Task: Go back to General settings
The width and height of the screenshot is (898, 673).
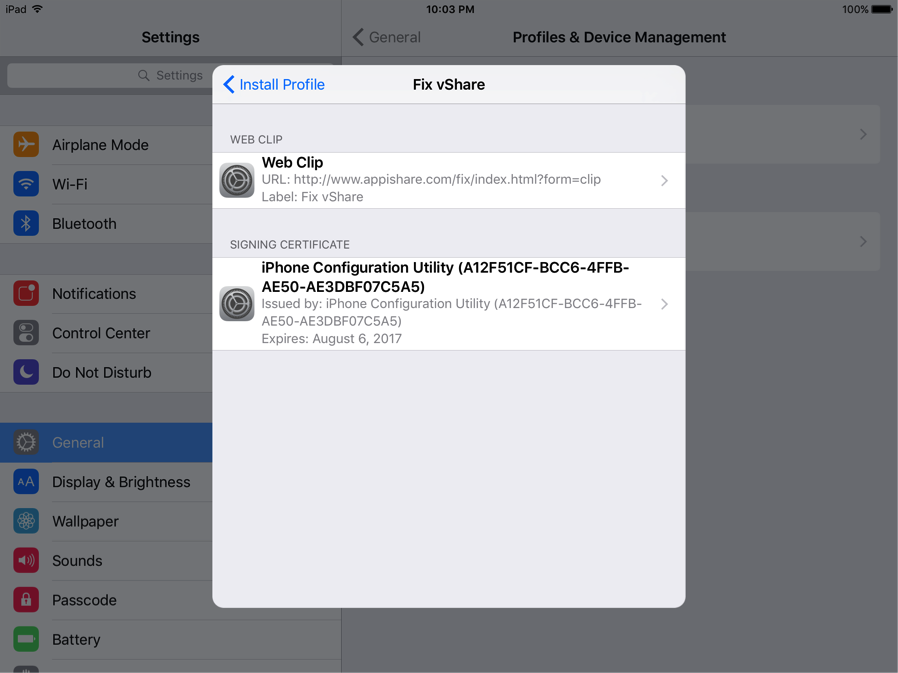Action: [x=387, y=38]
